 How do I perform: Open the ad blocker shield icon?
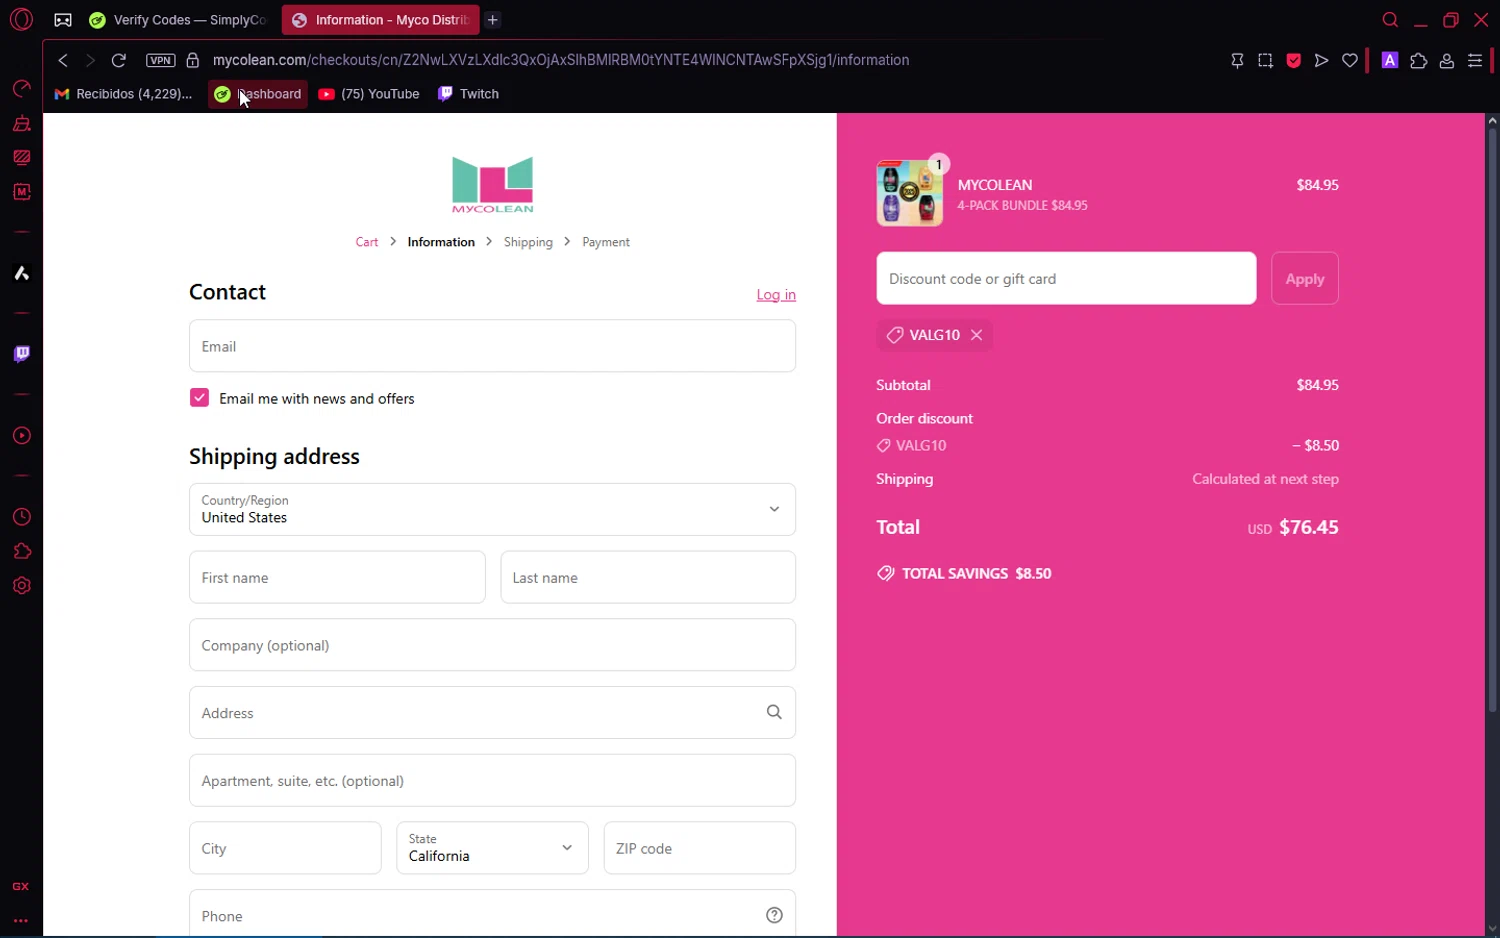(x=1293, y=61)
